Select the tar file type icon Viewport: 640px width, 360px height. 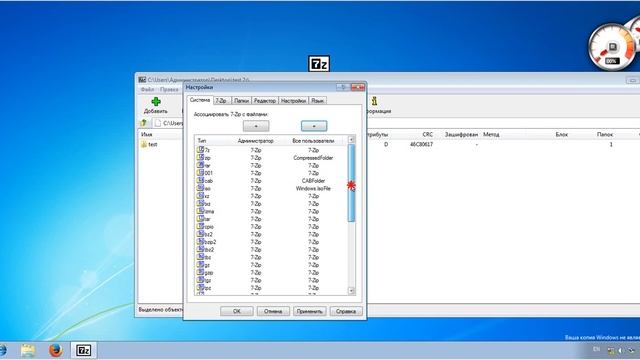pos(200,219)
